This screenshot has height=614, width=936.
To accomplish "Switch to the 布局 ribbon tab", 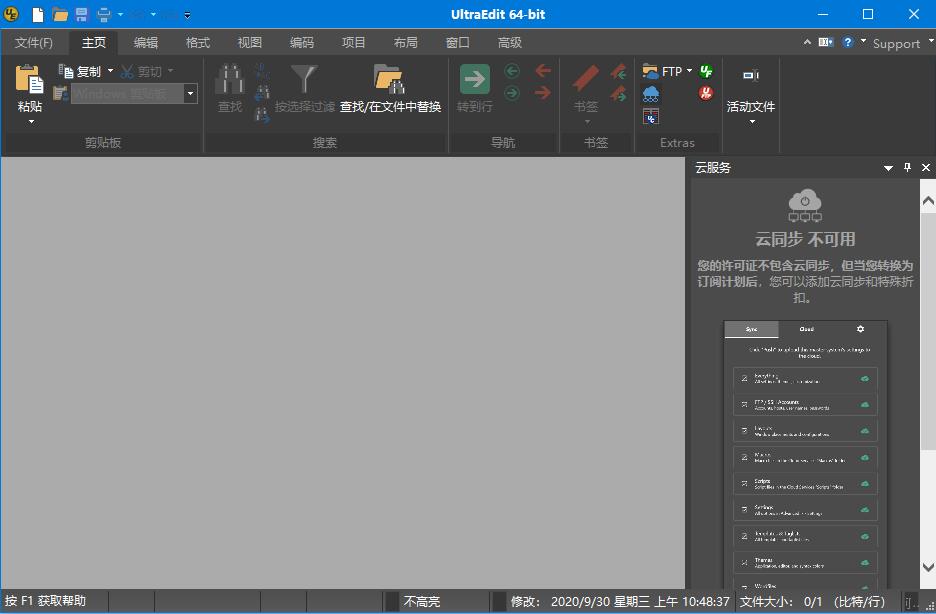I will point(405,42).
